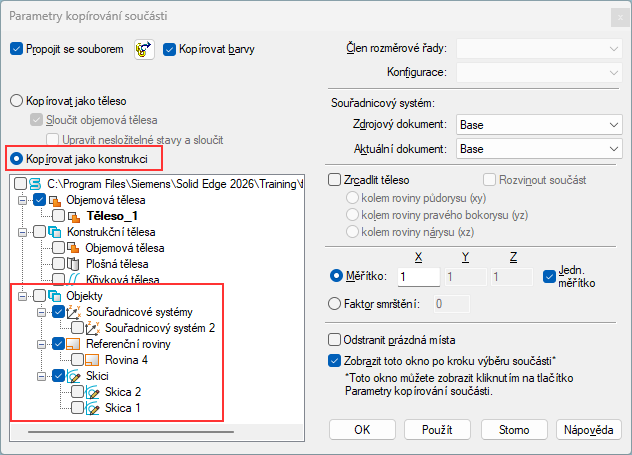Select the Kopírovat jako těleso radio button
This screenshot has height=455, width=632.
pos(15,101)
